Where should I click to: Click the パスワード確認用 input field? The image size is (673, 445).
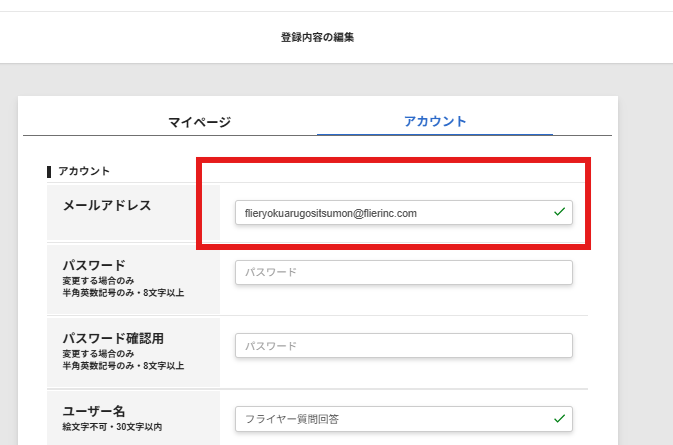(403, 345)
